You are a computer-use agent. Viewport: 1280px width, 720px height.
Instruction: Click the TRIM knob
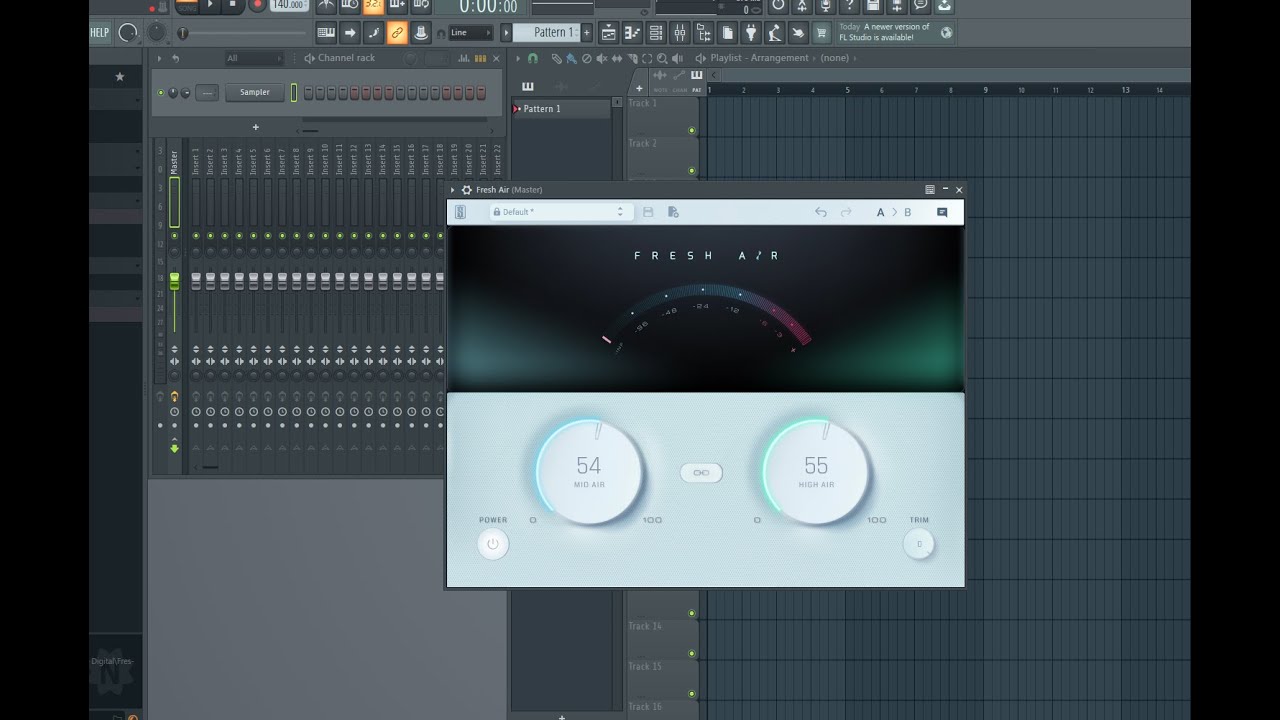pos(919,544)
